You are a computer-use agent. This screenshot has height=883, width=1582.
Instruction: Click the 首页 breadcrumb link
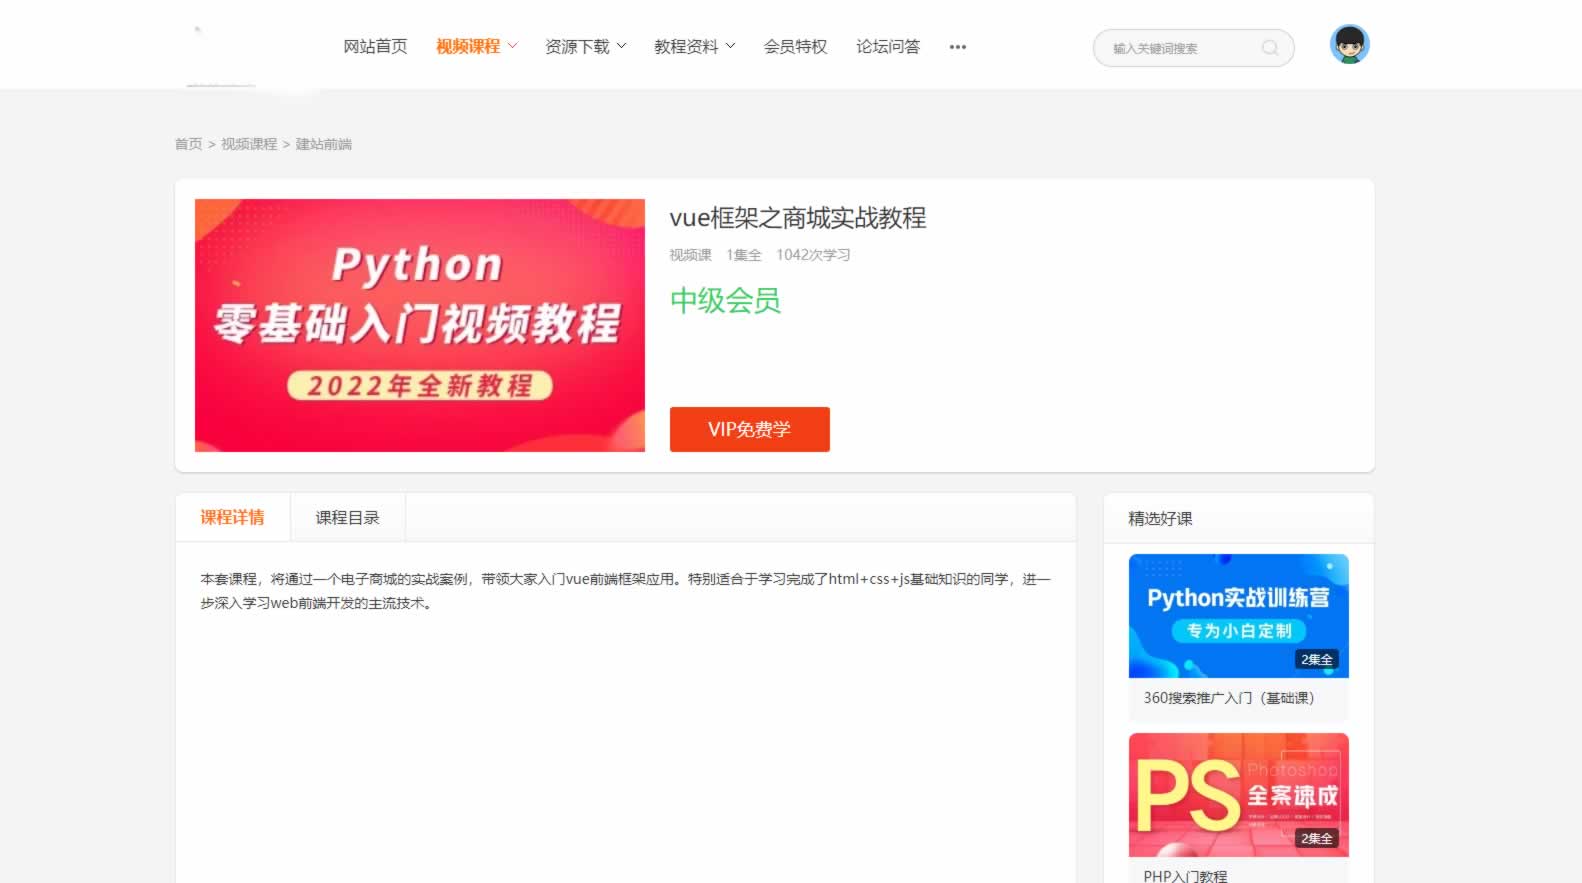188,144
